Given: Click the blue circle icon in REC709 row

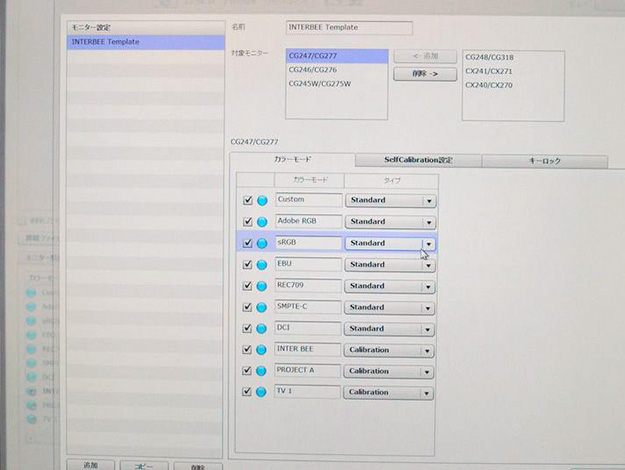Looking at the screenshot, I should tap(261, 286).
